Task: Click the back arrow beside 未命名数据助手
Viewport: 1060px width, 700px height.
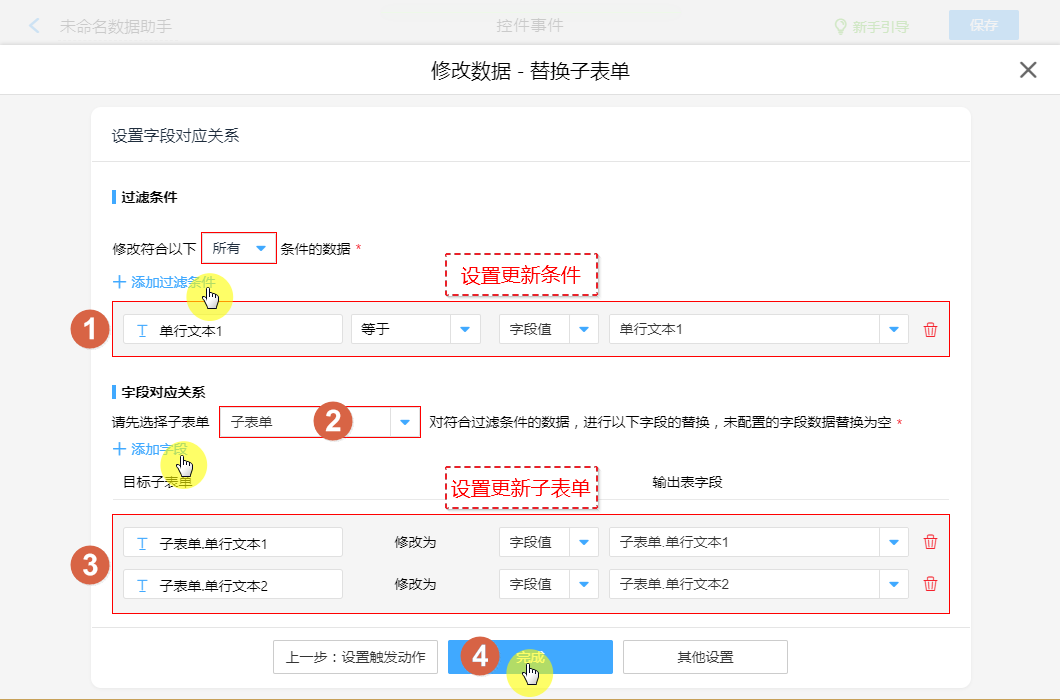Action: [x=35, y=26]
